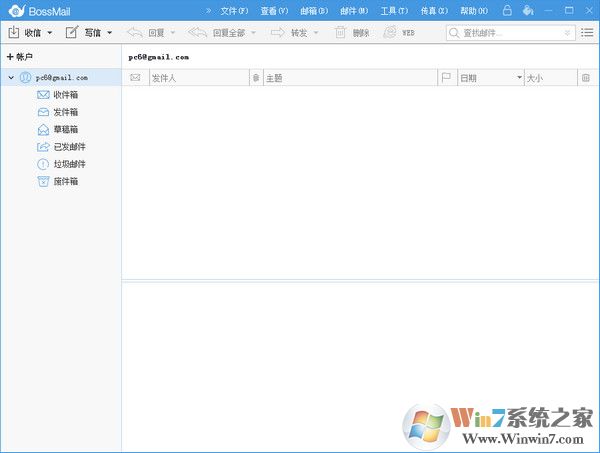Click the magnifier icon in search box
The image size is (600, 453).
(x=454, y=33)
